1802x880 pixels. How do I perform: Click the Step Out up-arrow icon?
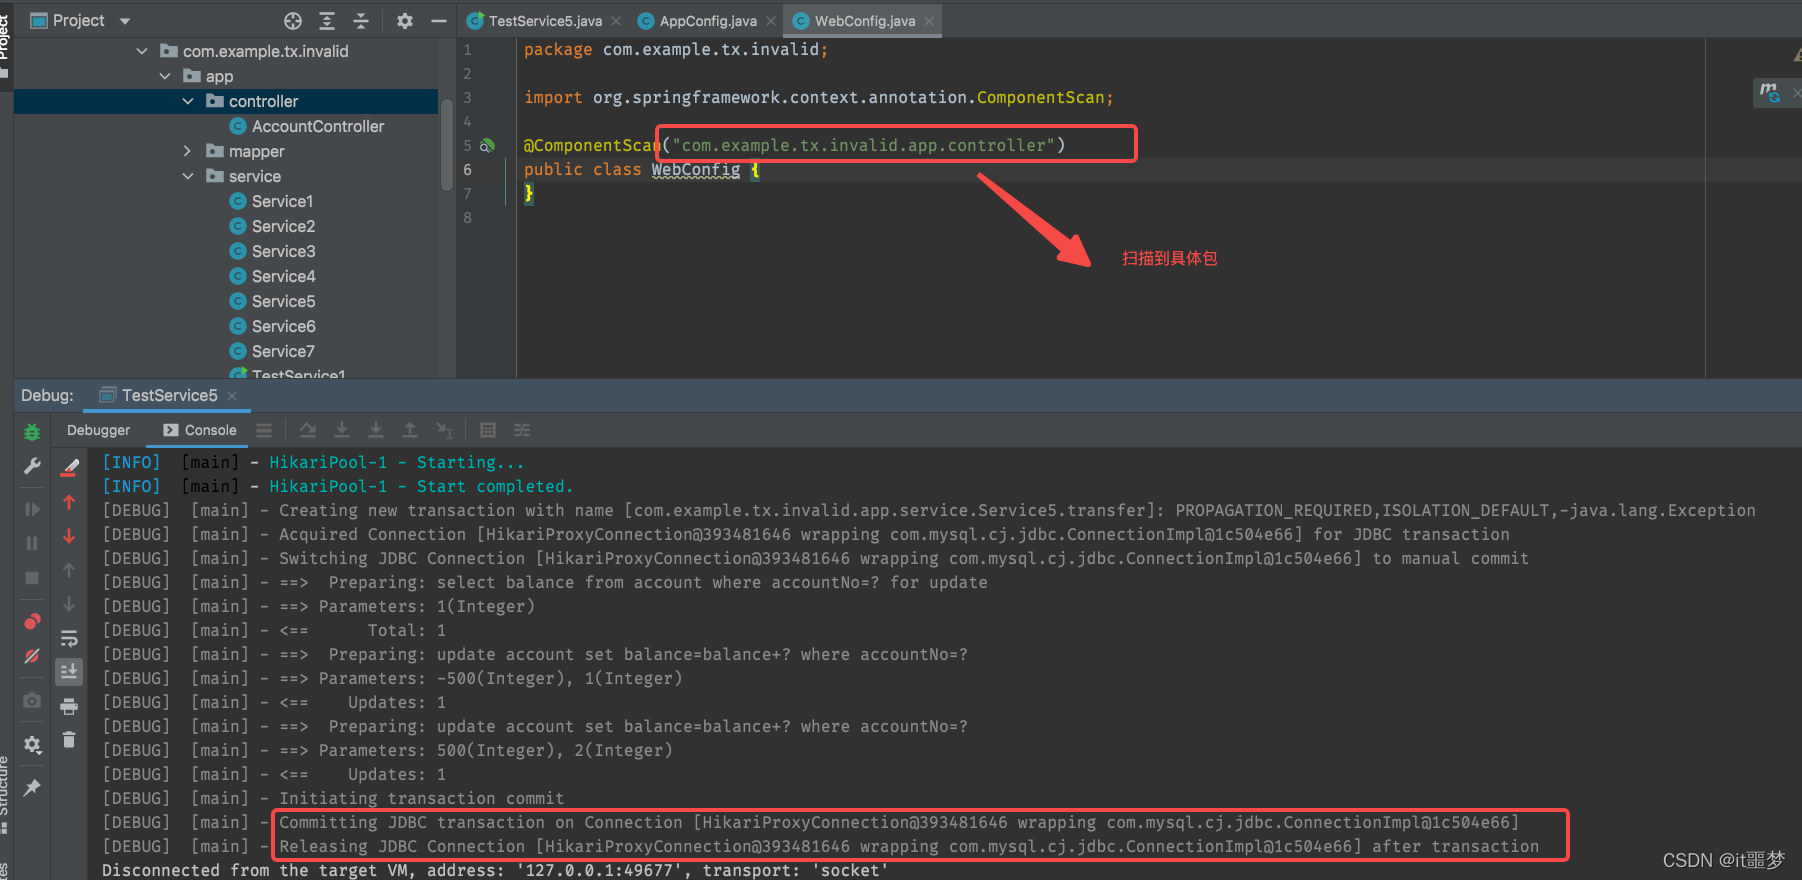[410, 430]
